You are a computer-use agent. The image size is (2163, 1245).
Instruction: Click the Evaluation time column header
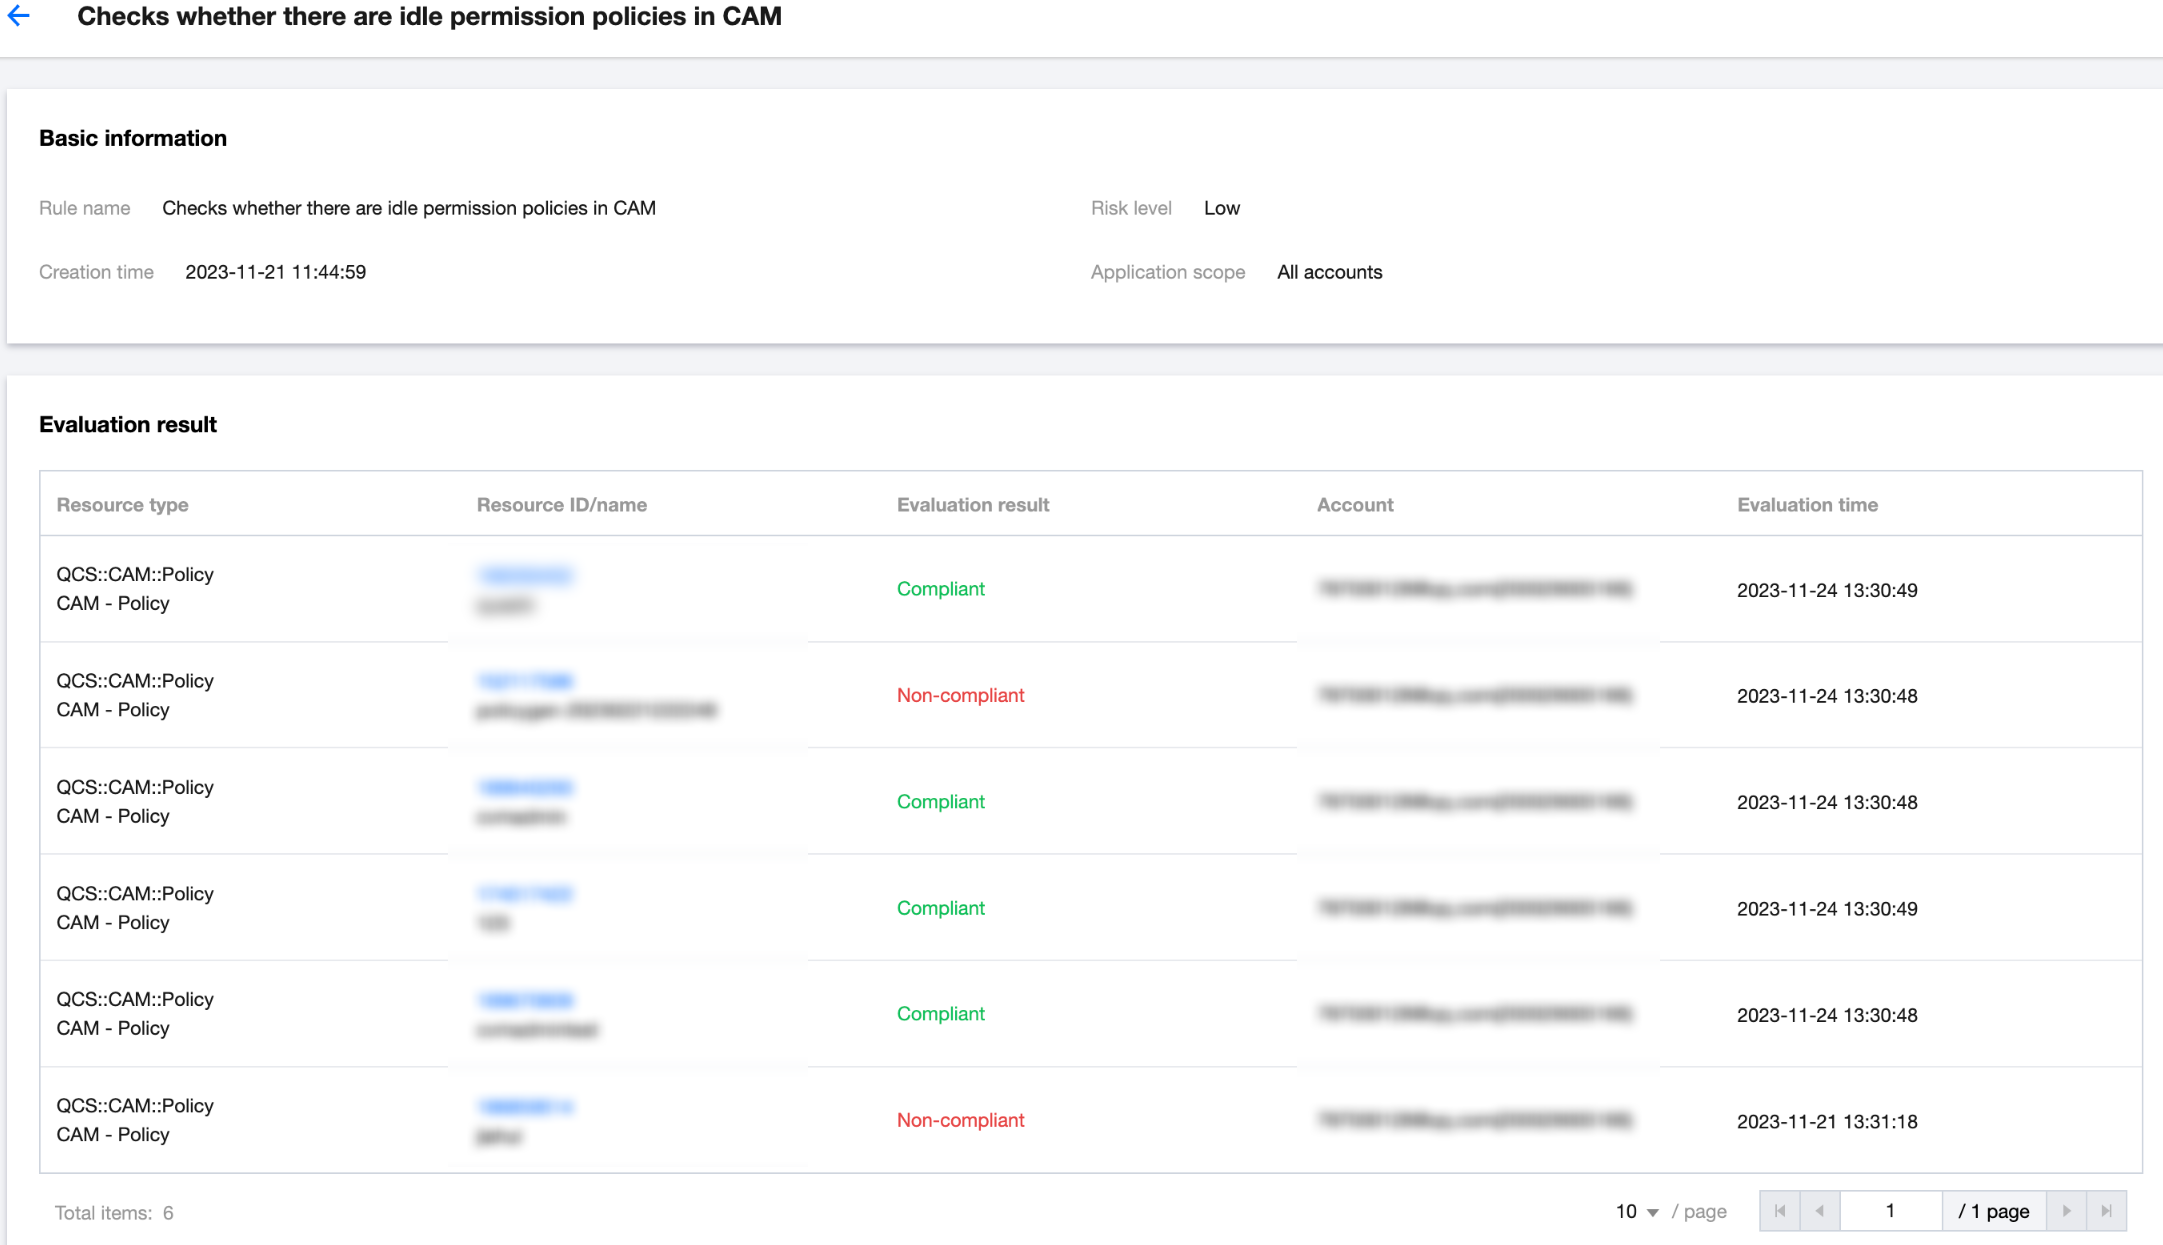(1806, 505)
